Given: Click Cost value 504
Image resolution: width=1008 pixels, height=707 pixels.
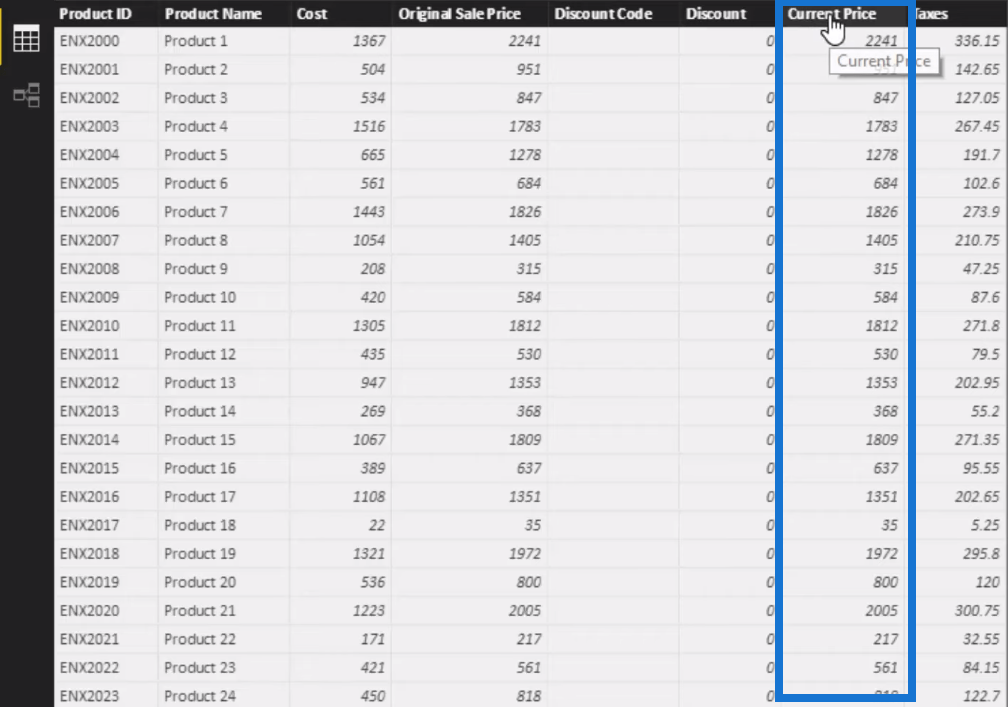Looking at the screenshot, I should [373, 69].
